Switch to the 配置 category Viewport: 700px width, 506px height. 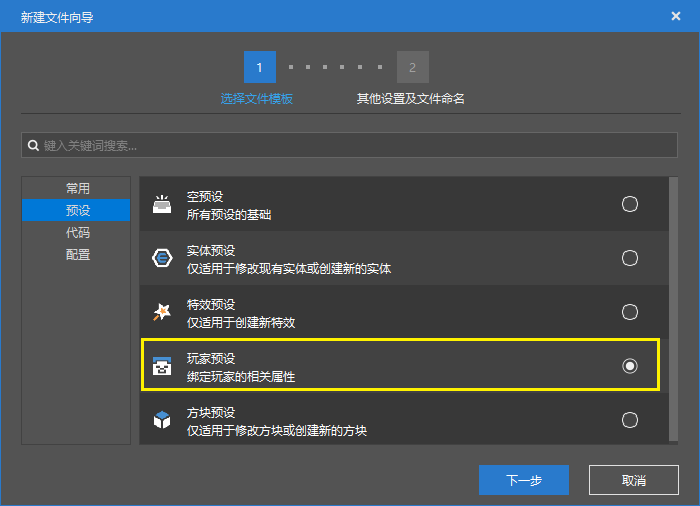pos(77,254)
